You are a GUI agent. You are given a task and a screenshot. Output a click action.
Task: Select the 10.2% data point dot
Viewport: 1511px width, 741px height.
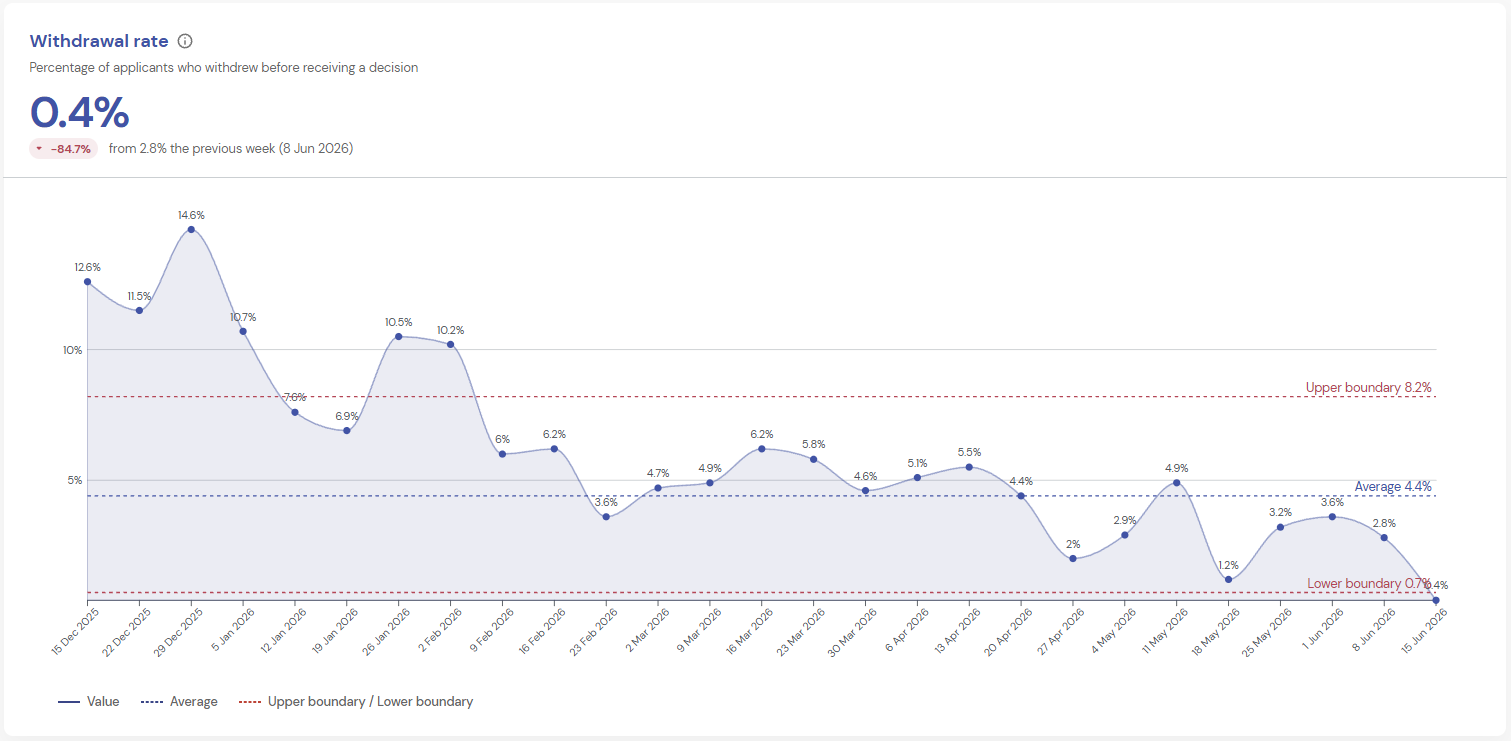(450, 344)
